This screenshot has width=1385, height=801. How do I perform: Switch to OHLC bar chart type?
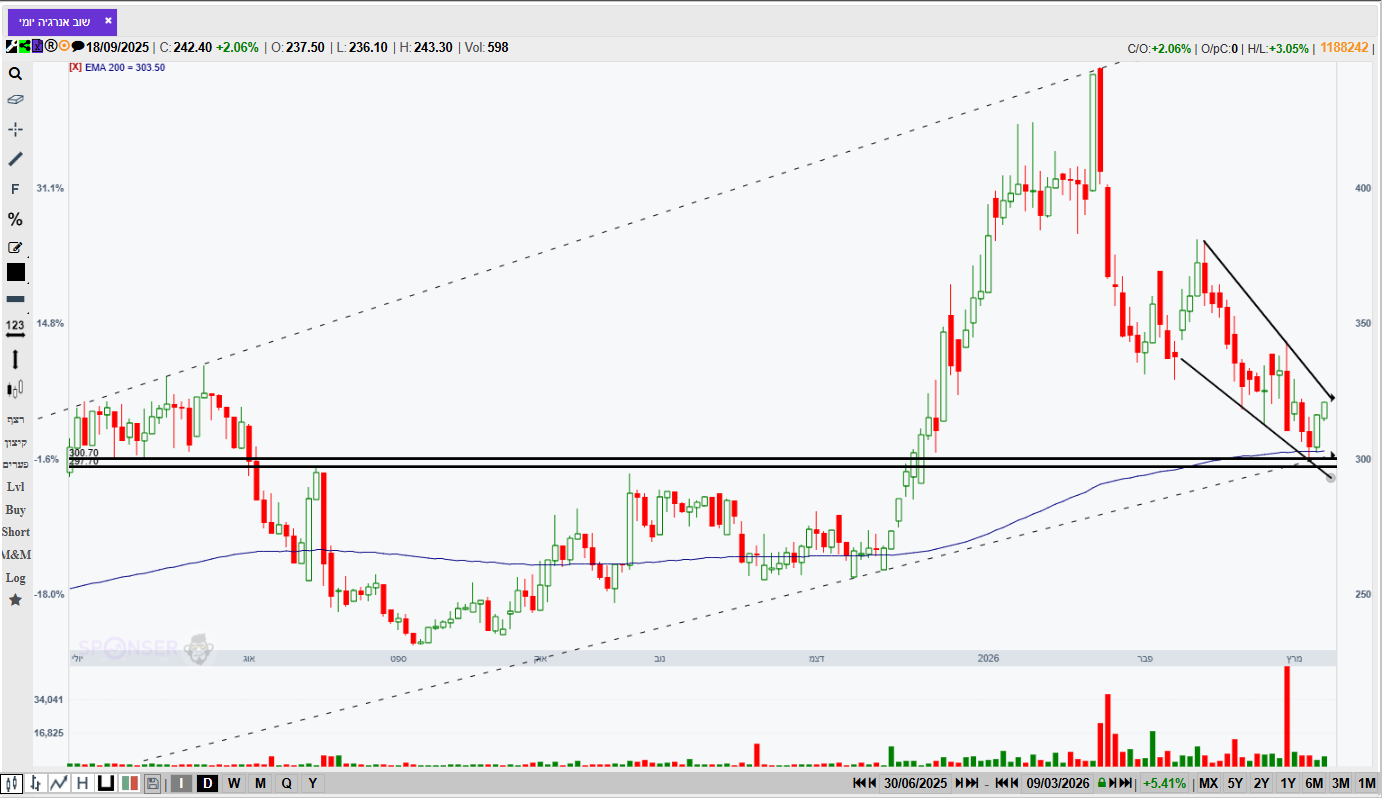[x=36, y=783]
